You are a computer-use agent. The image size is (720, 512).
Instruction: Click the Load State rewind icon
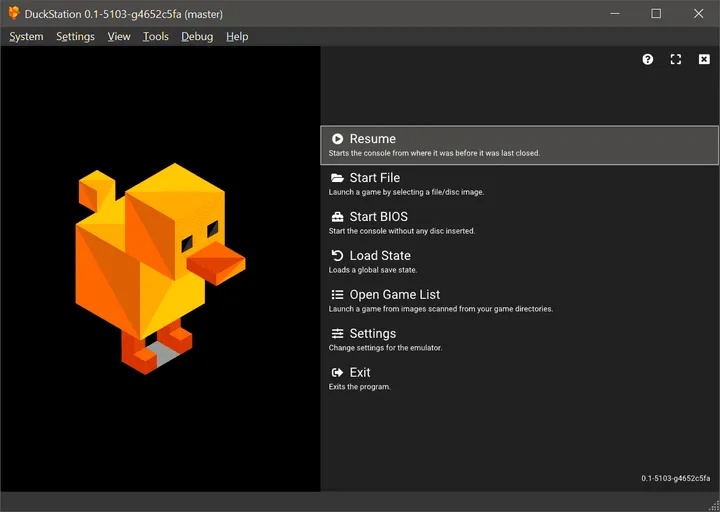click(338, 255)
